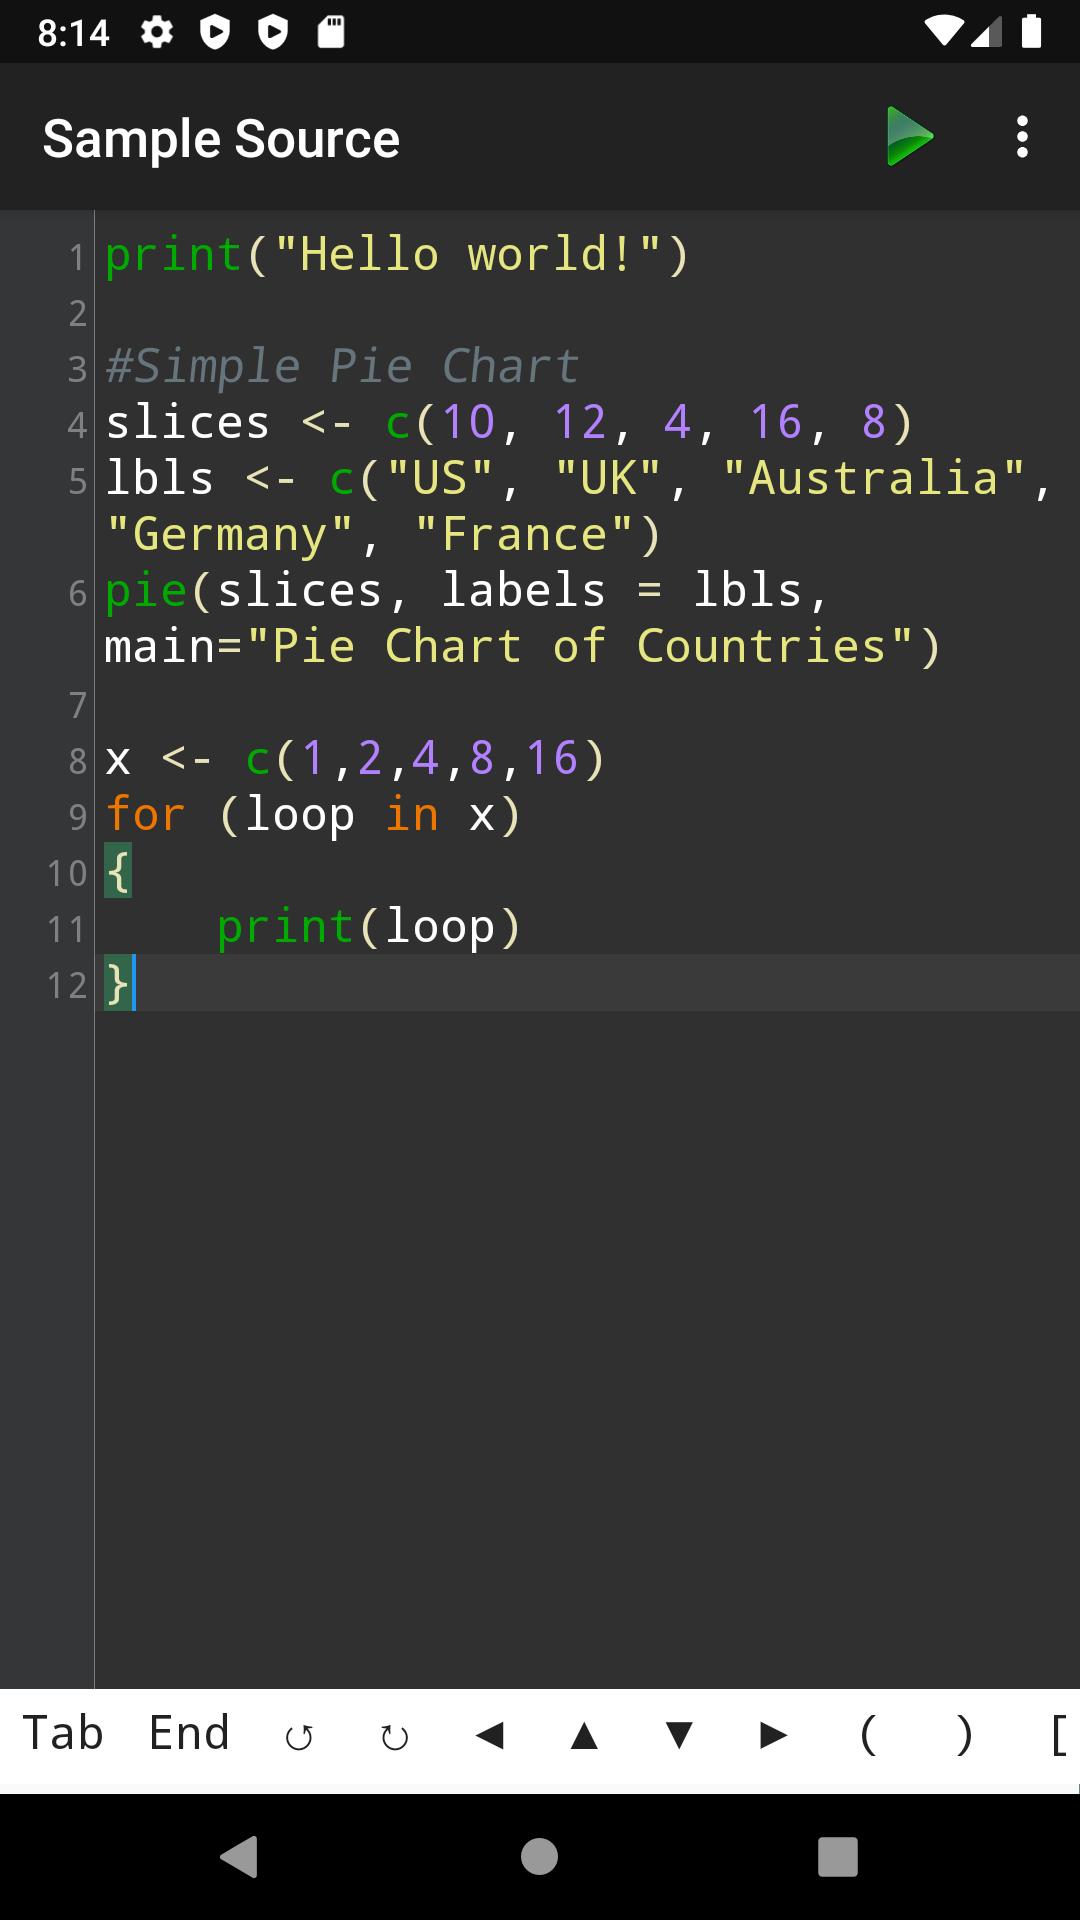
Task: Open the three-dot overflow menu
Action: coord(1021,137)
